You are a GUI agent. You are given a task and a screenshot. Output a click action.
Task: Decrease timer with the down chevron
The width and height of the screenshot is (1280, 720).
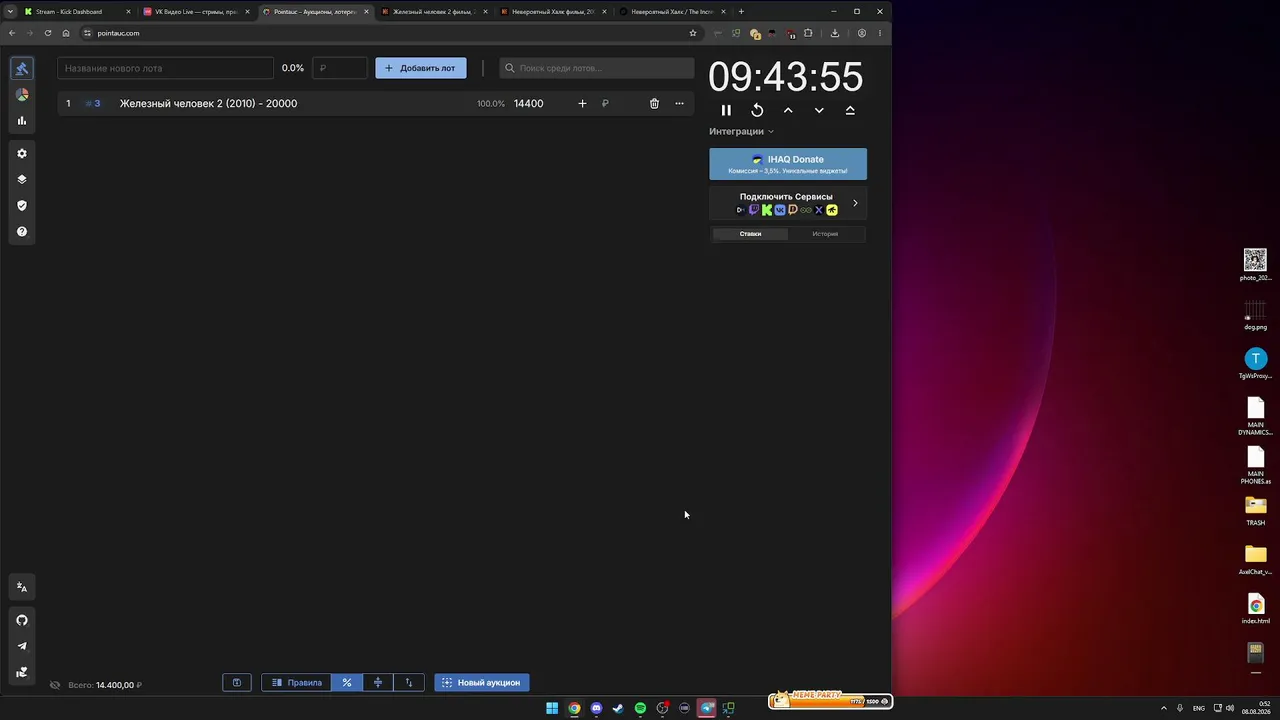(819, 111)
